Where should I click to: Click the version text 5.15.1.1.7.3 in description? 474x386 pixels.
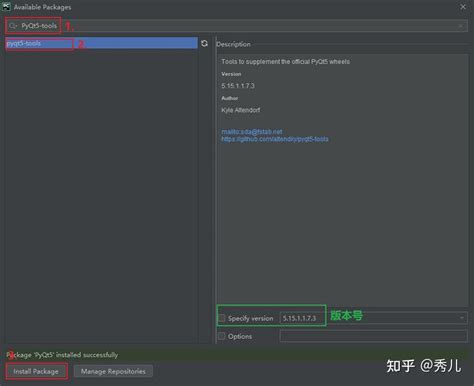click(x=238, y=86)
